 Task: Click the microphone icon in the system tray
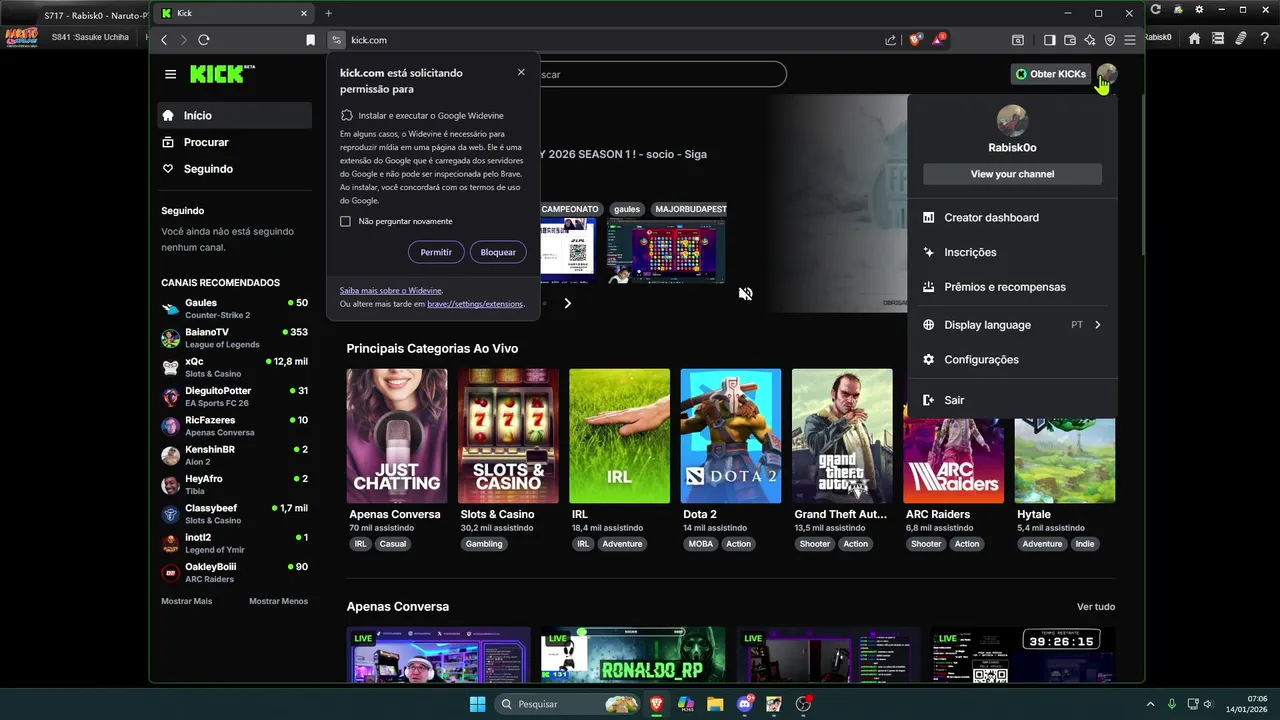1171,704
